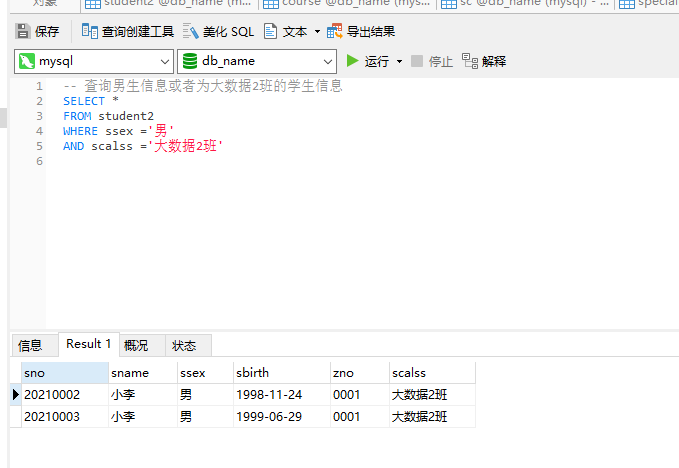Click birth date cell 1999-06-29
679x468 pixels.
click(x=281, y=417)
